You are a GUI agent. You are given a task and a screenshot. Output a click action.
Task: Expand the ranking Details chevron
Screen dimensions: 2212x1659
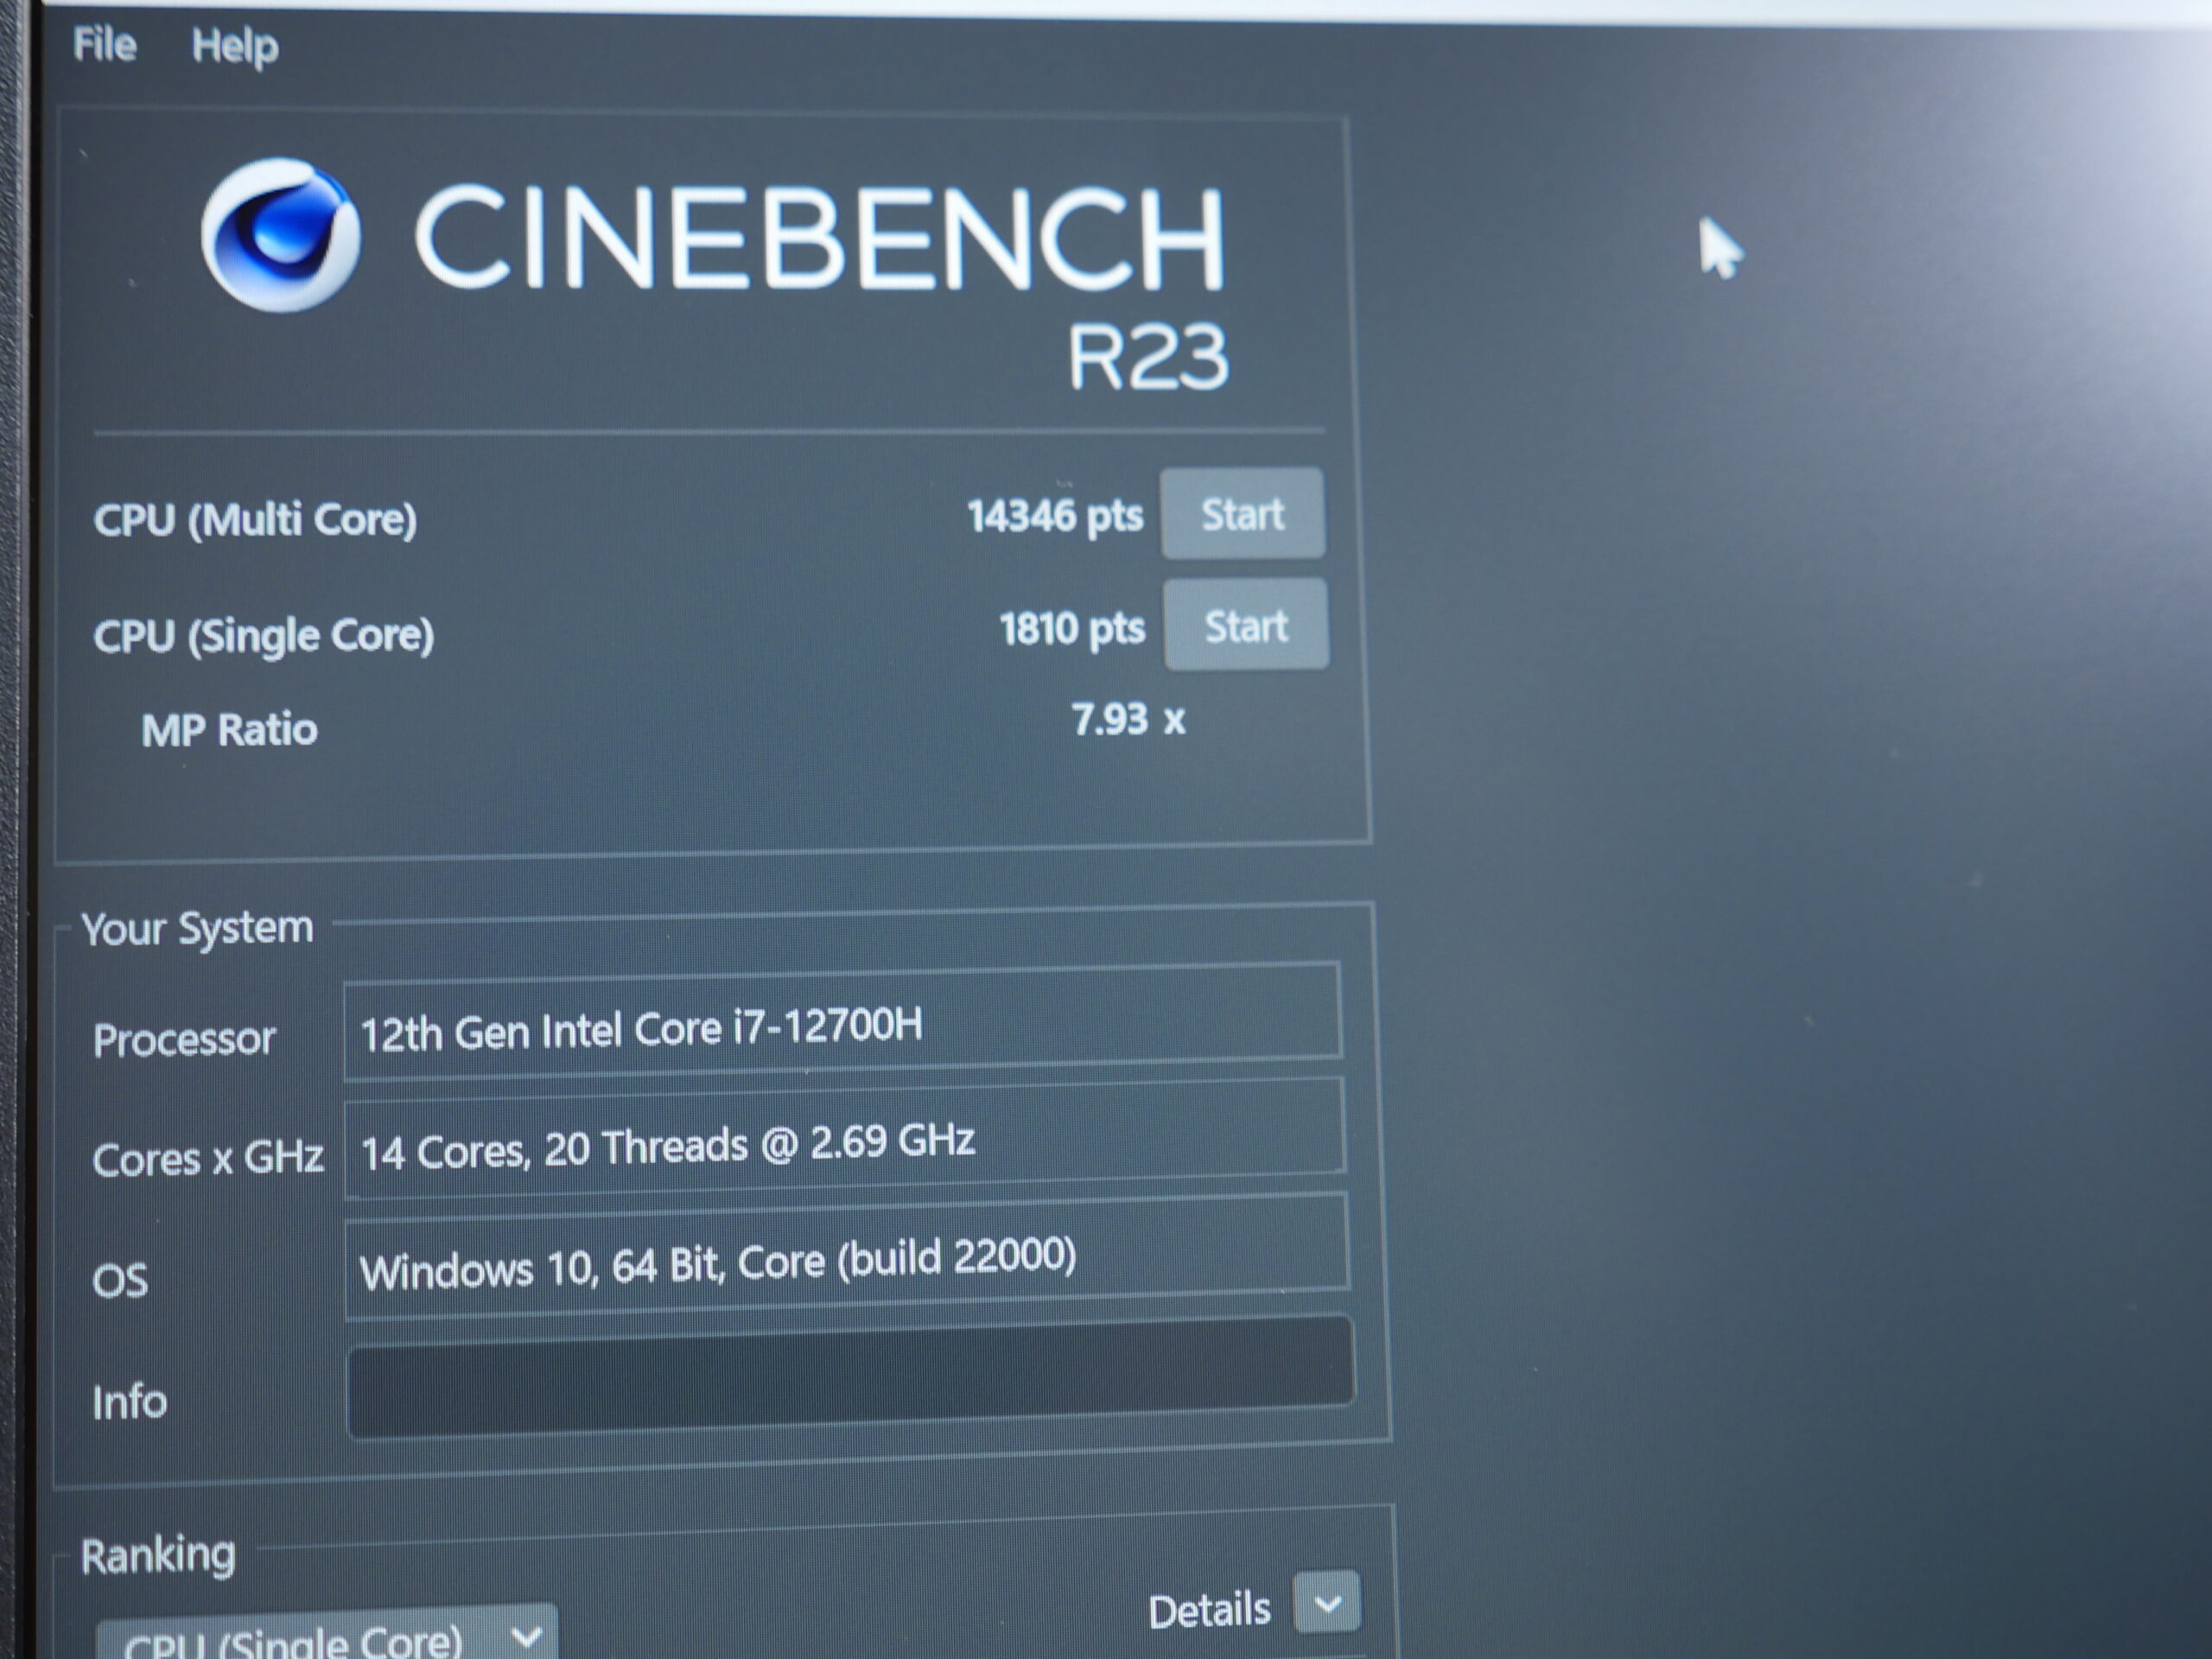point(1326,1603)
